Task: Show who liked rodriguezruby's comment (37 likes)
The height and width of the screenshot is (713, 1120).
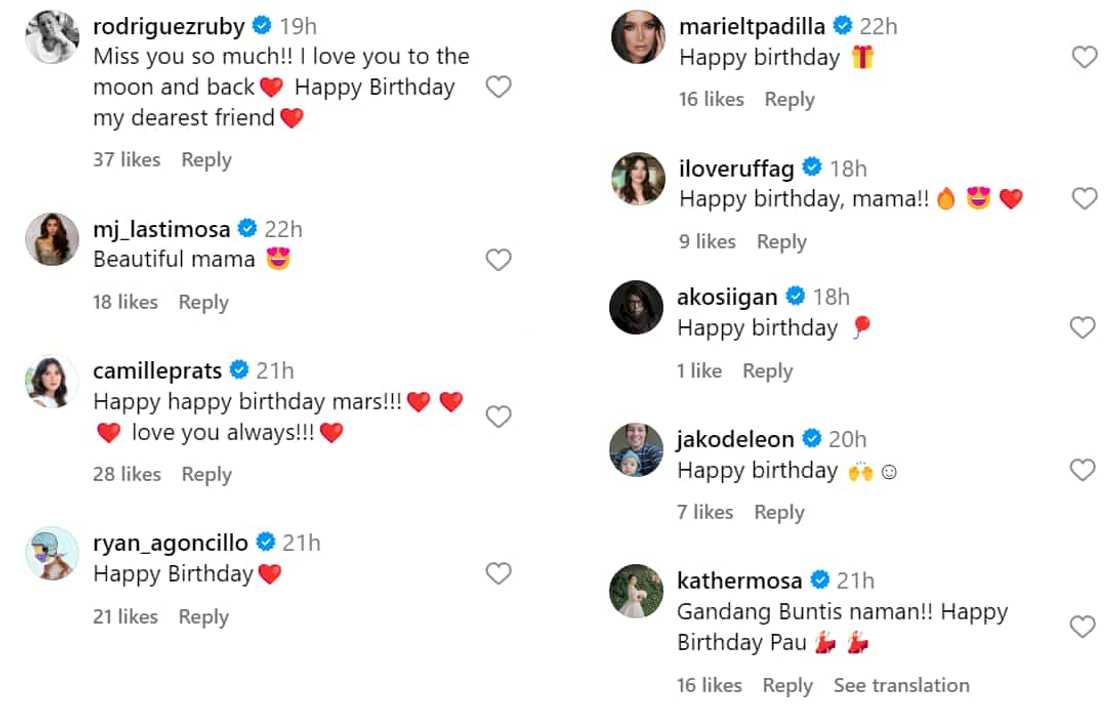Action: [x=126, y=160]
